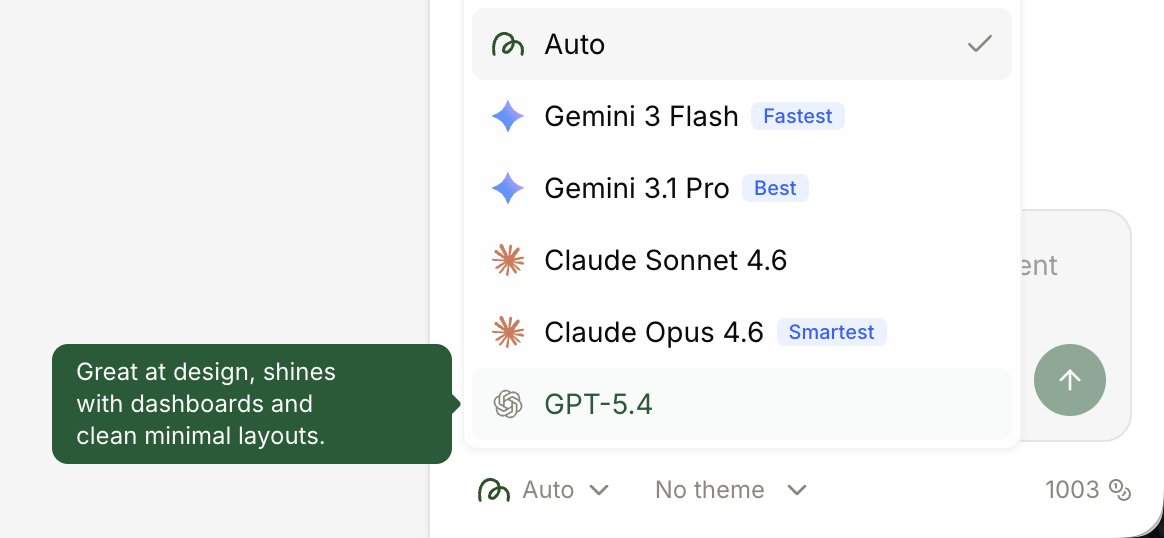Image resolution: width=1164 pixels, height=538 pixels.
Task: Click the 1003 credits count
Action: (x=1072, y=490)
